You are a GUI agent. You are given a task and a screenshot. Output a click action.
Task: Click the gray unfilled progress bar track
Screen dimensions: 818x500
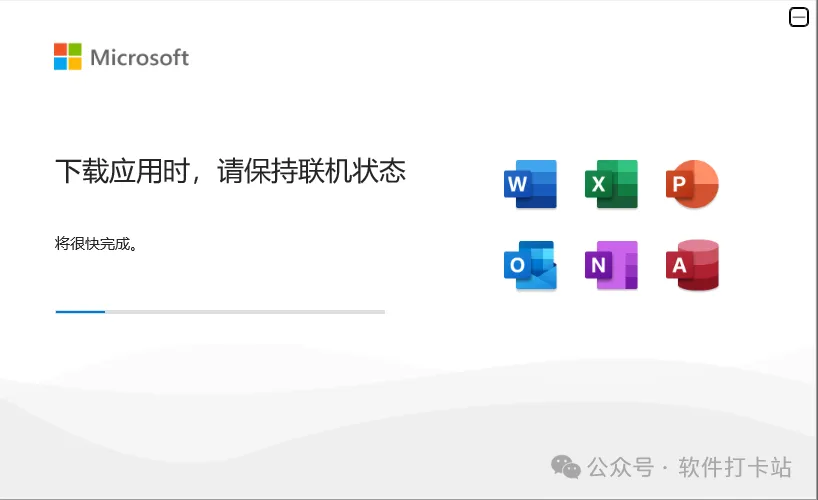click(x=245, y=312)
